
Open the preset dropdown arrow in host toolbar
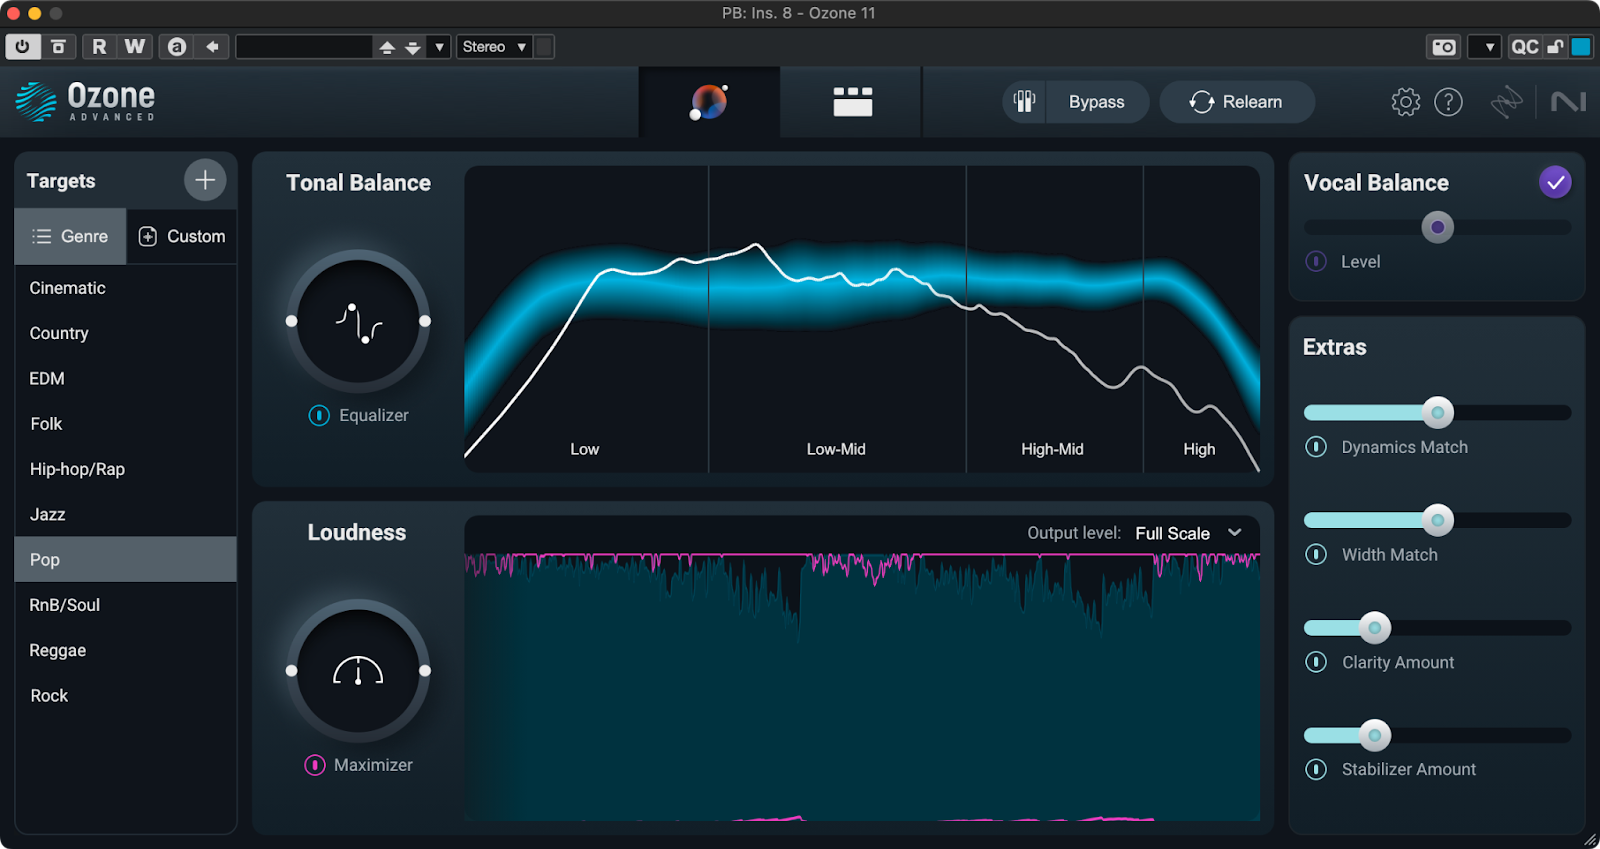(439, 47)
